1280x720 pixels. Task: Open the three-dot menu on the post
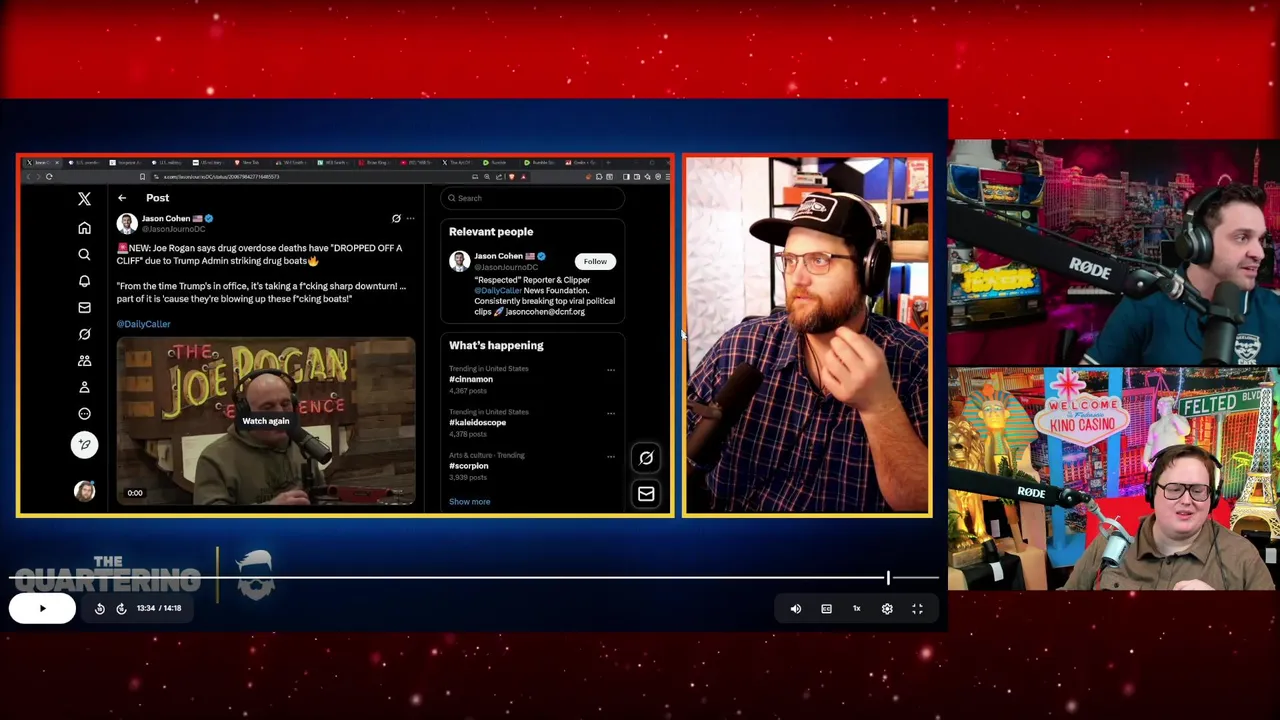[x=410, y=218]
